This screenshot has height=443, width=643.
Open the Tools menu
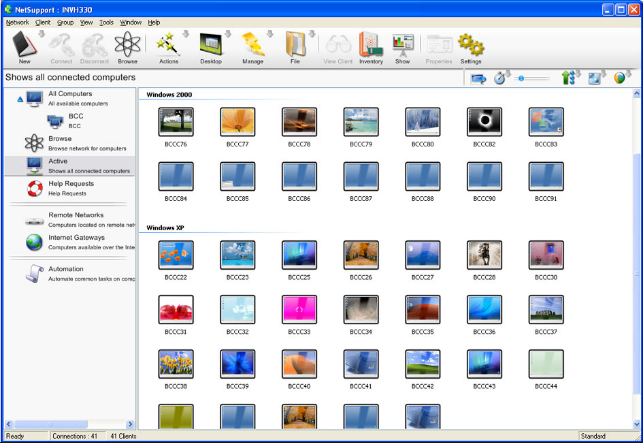pyautogui.click(x=104, y=21)
